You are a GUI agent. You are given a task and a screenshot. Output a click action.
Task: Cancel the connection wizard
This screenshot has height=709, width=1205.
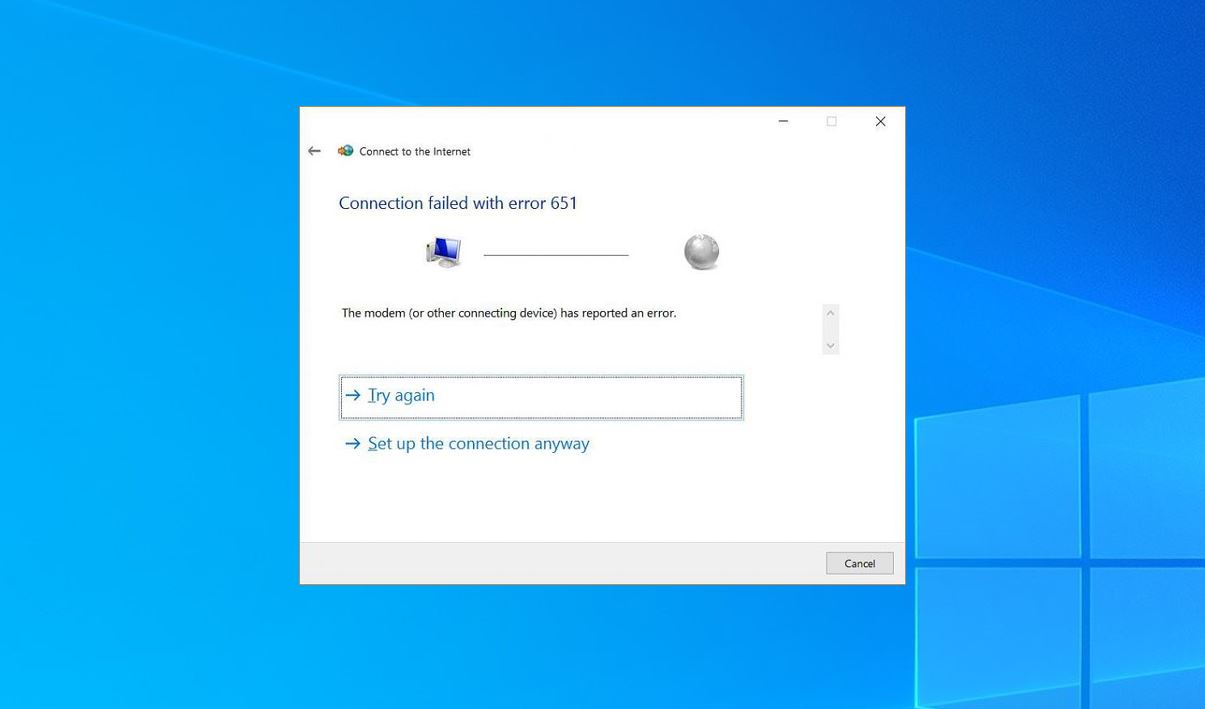[x=859, y=563]
